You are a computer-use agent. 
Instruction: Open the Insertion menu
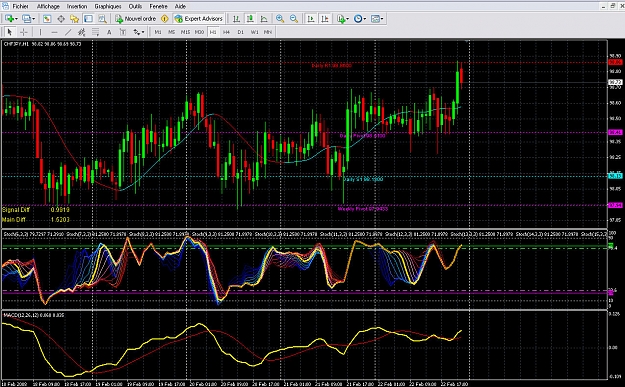tap(77, 6)
